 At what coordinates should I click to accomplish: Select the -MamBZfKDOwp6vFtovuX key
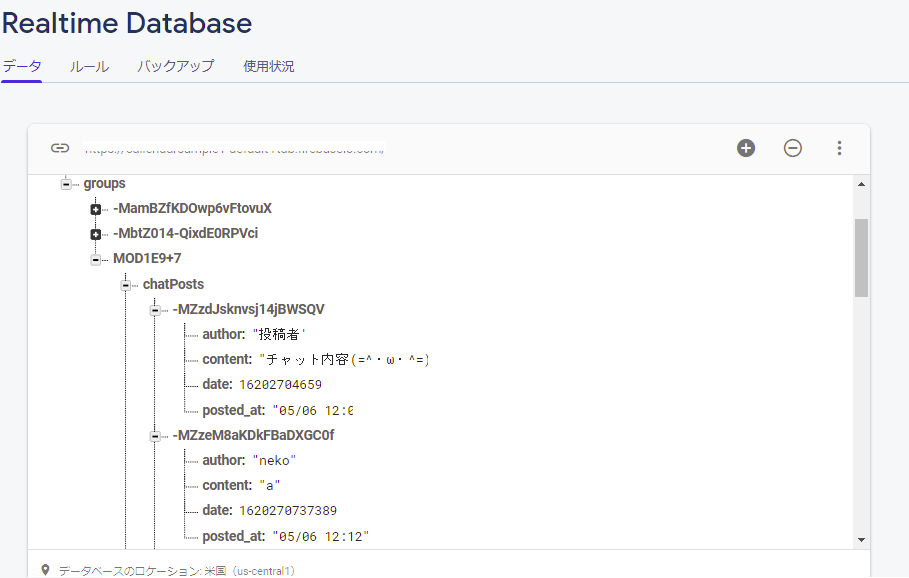click(x=192, y=209)
